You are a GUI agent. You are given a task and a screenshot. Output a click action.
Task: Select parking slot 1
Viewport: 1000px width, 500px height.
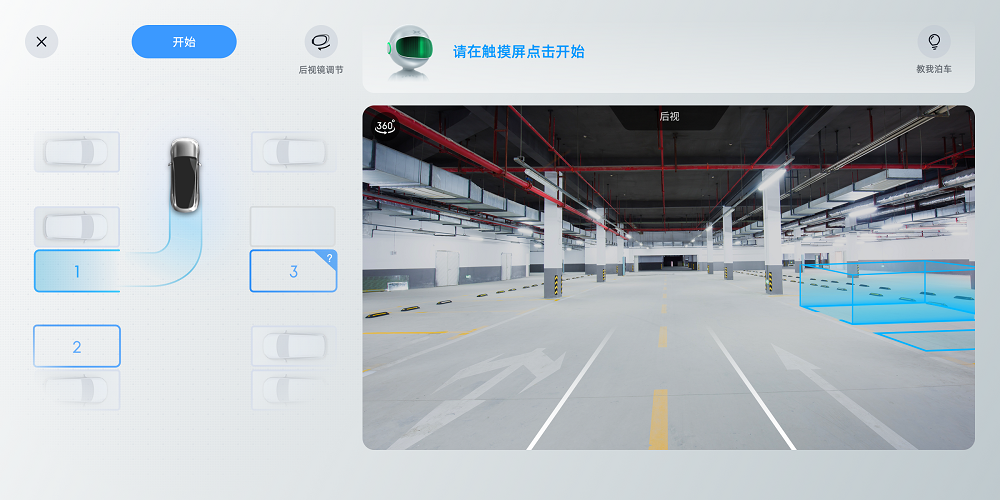tap(77, 271)
